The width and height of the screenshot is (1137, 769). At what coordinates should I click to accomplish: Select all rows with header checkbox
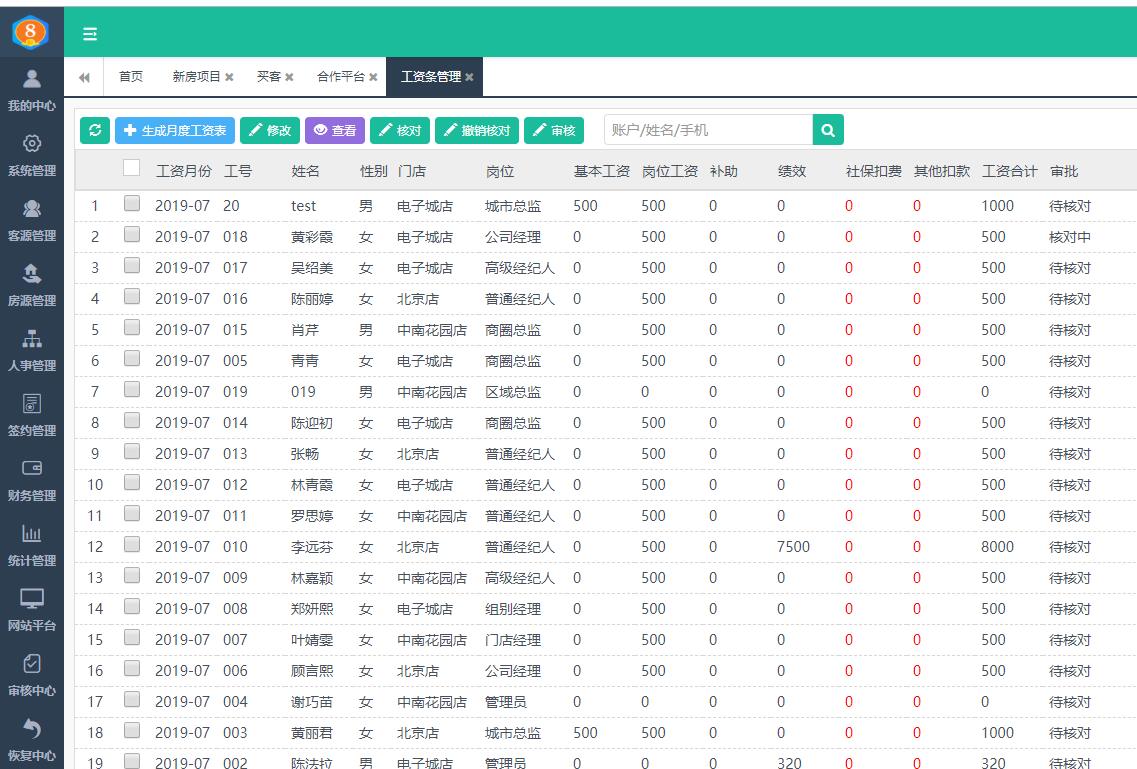tap(132, 168)
